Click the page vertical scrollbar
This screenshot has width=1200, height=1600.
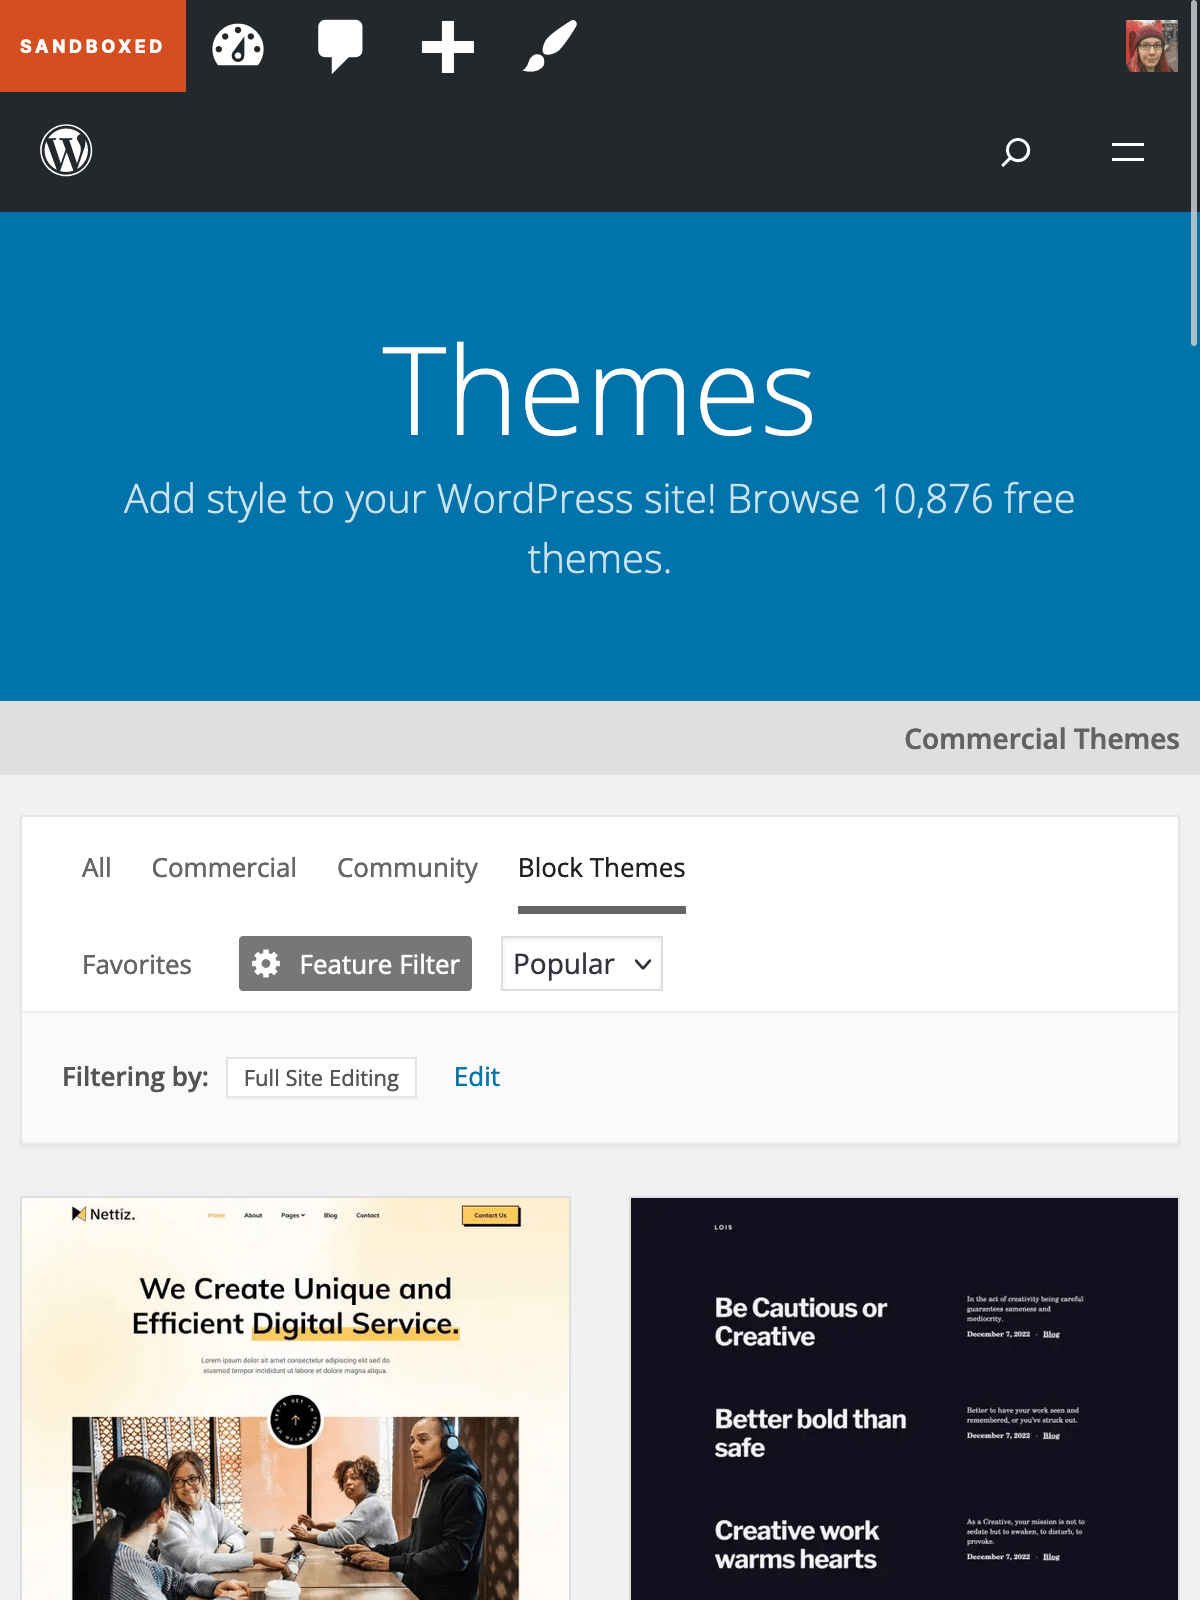pyautogui.click(x=1194, y=173)
